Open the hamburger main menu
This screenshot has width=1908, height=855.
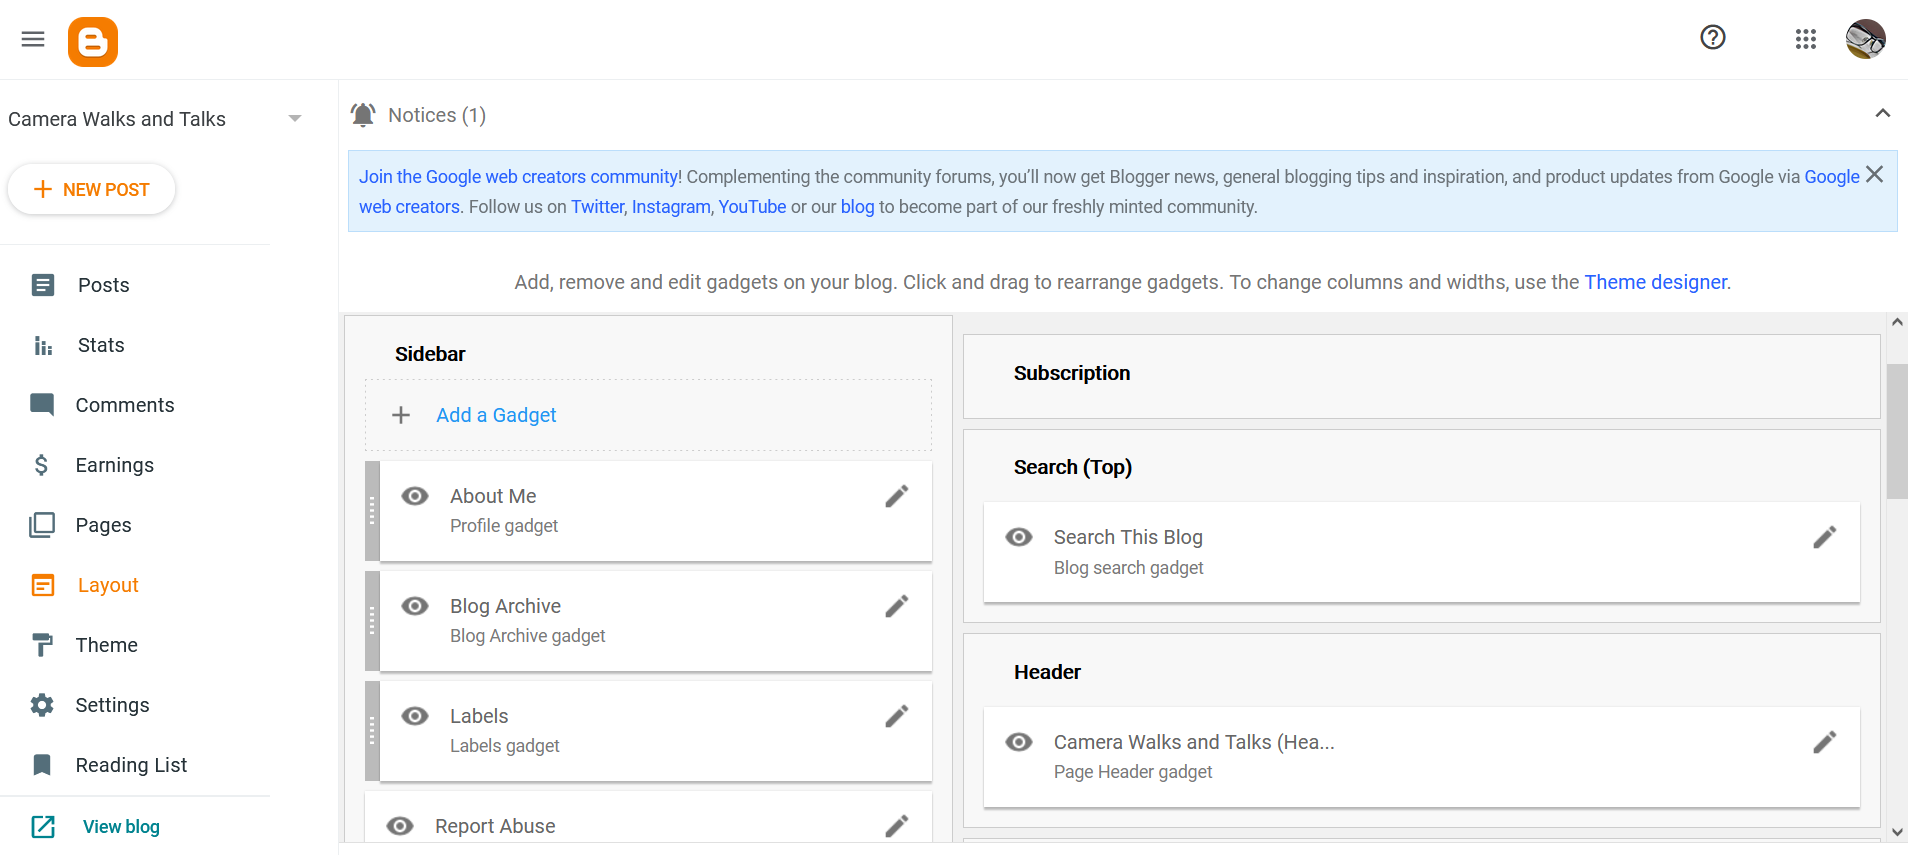(x=33, y=39)
